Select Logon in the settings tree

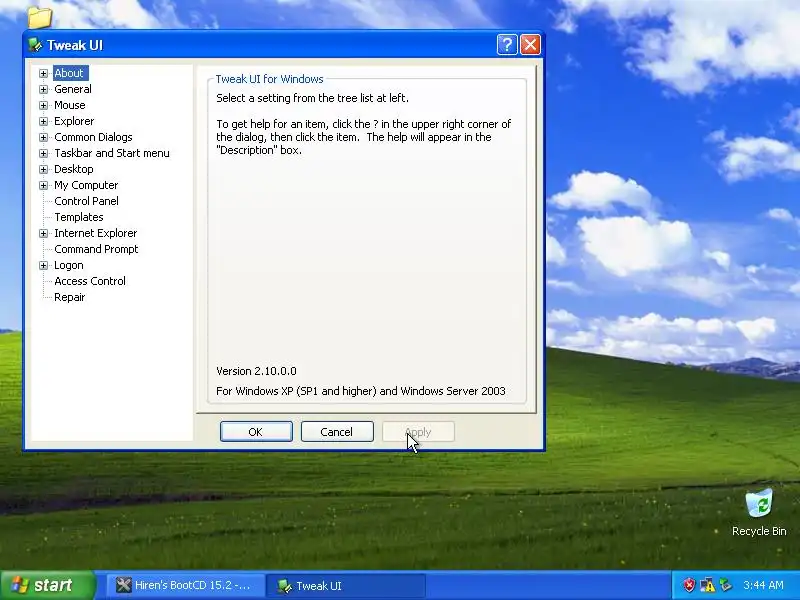pyautogui.click(x=69, y=265)
